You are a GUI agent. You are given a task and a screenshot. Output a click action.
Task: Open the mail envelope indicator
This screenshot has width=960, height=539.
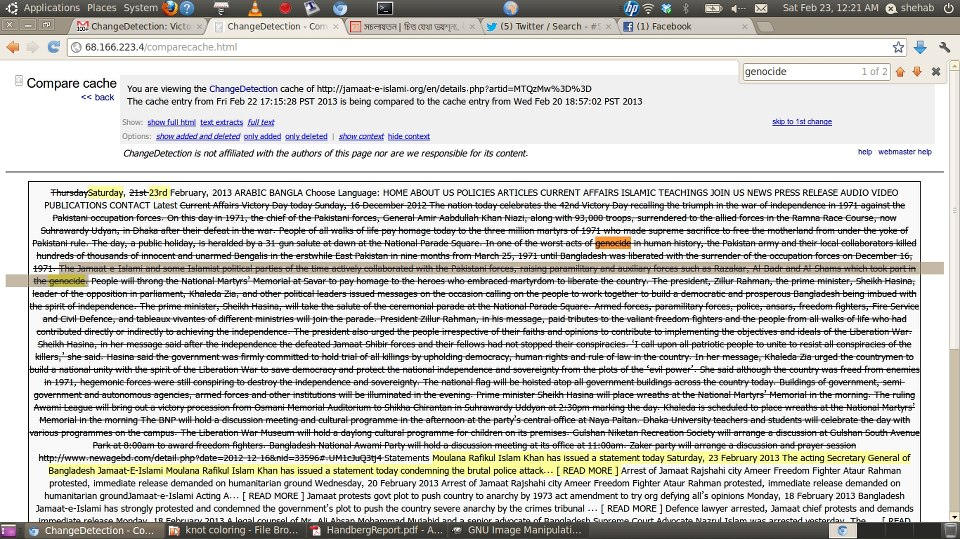(761, 8)
